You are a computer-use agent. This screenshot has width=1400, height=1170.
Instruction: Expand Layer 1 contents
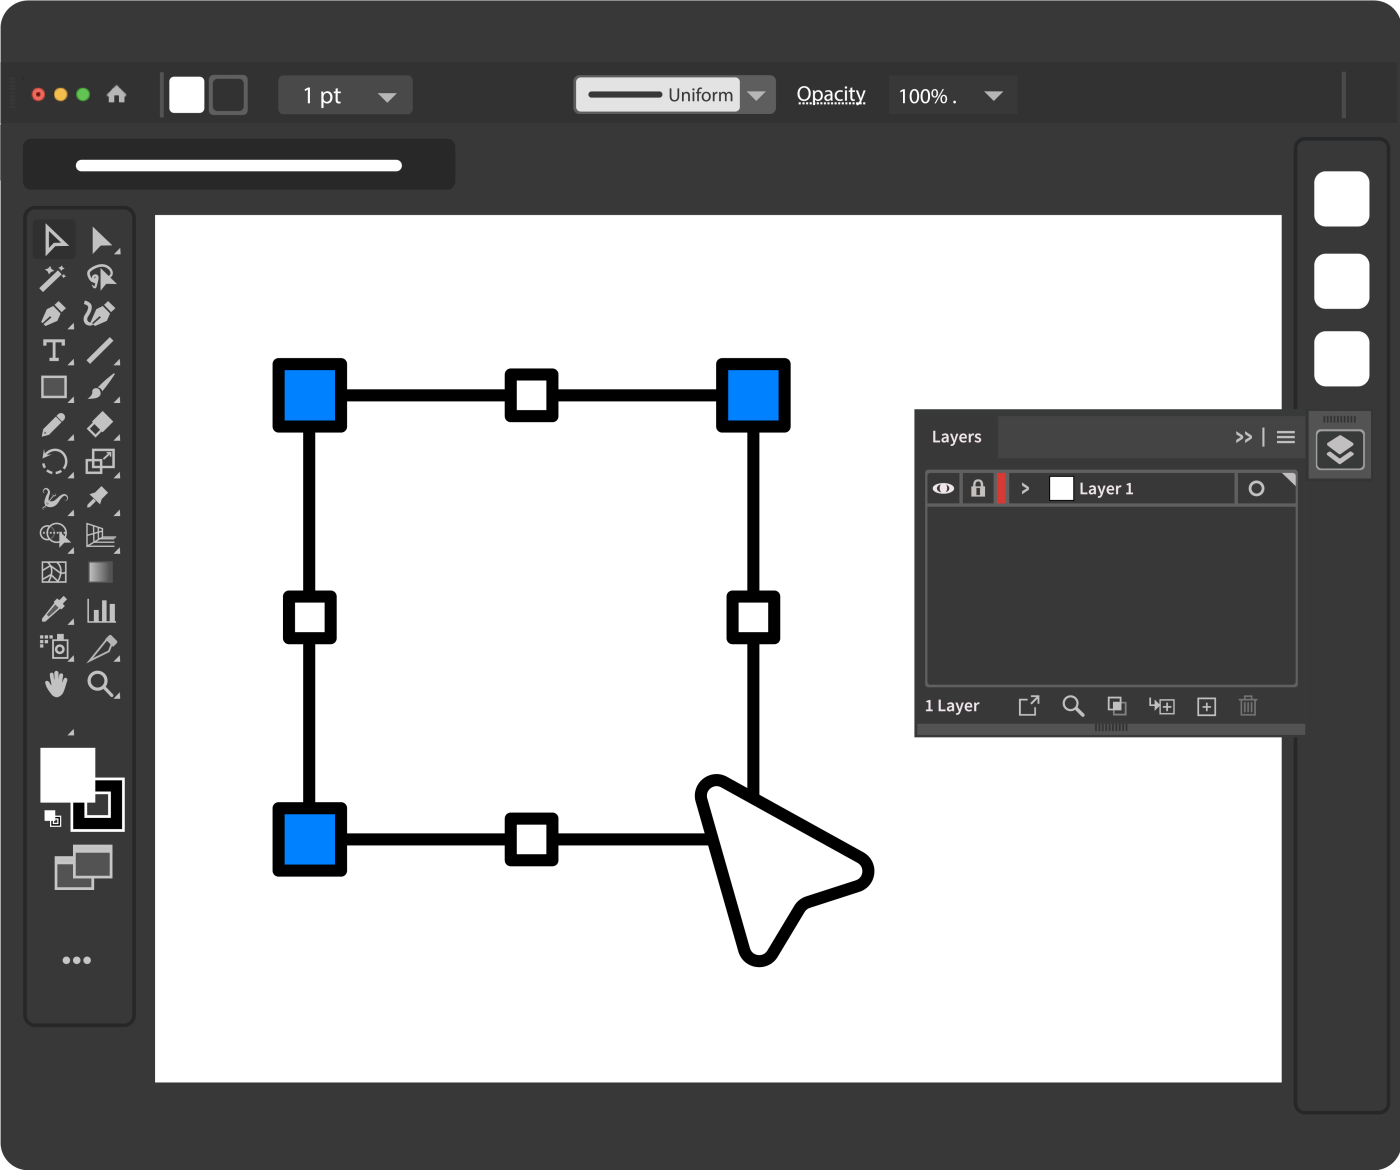(1026, 488)
